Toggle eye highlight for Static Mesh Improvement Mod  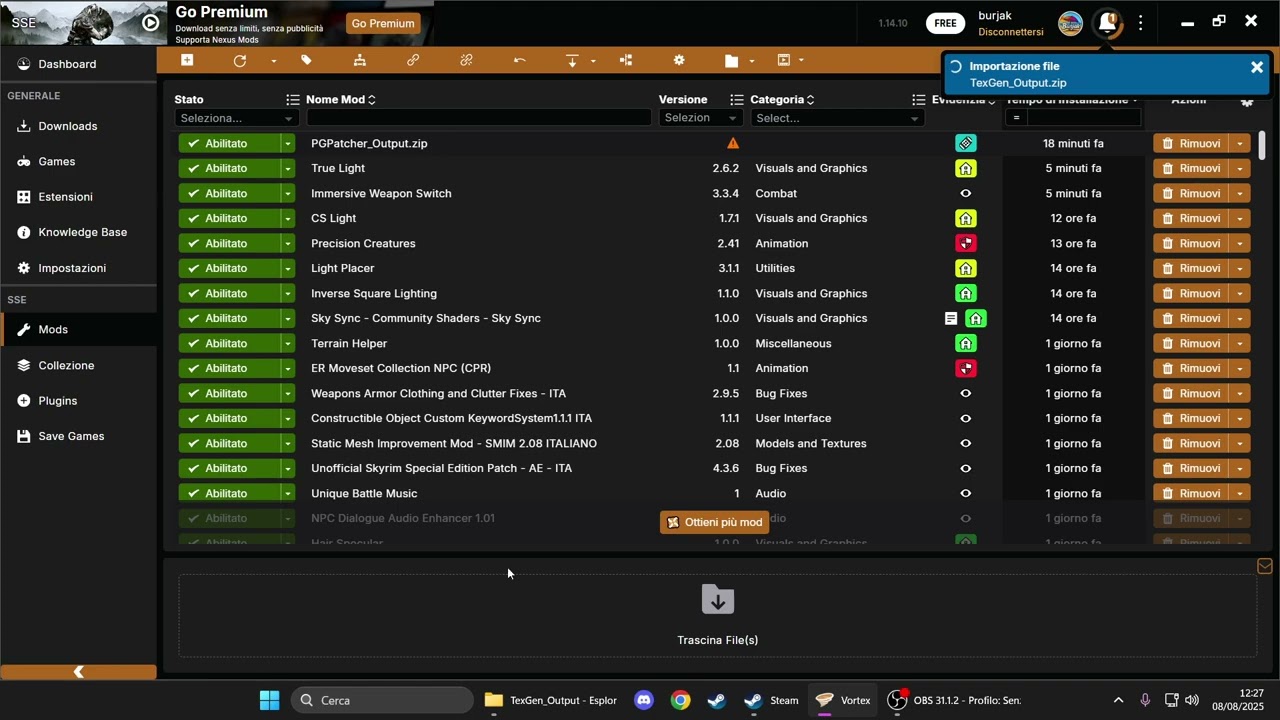click(965, 443)
